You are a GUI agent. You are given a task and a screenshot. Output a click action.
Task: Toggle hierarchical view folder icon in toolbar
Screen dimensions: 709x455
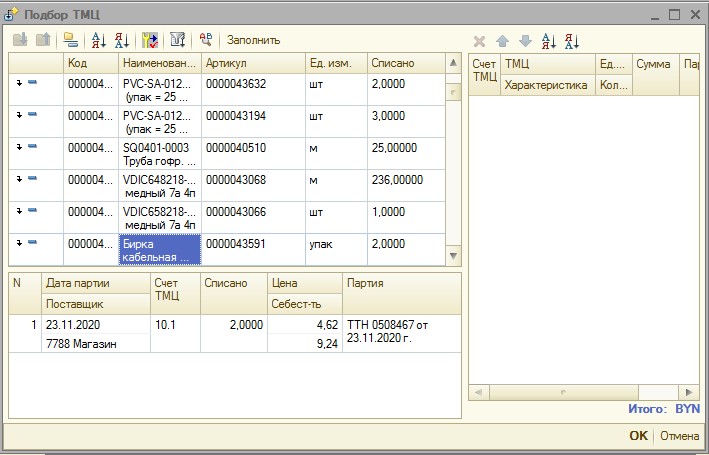pos(70,40)
